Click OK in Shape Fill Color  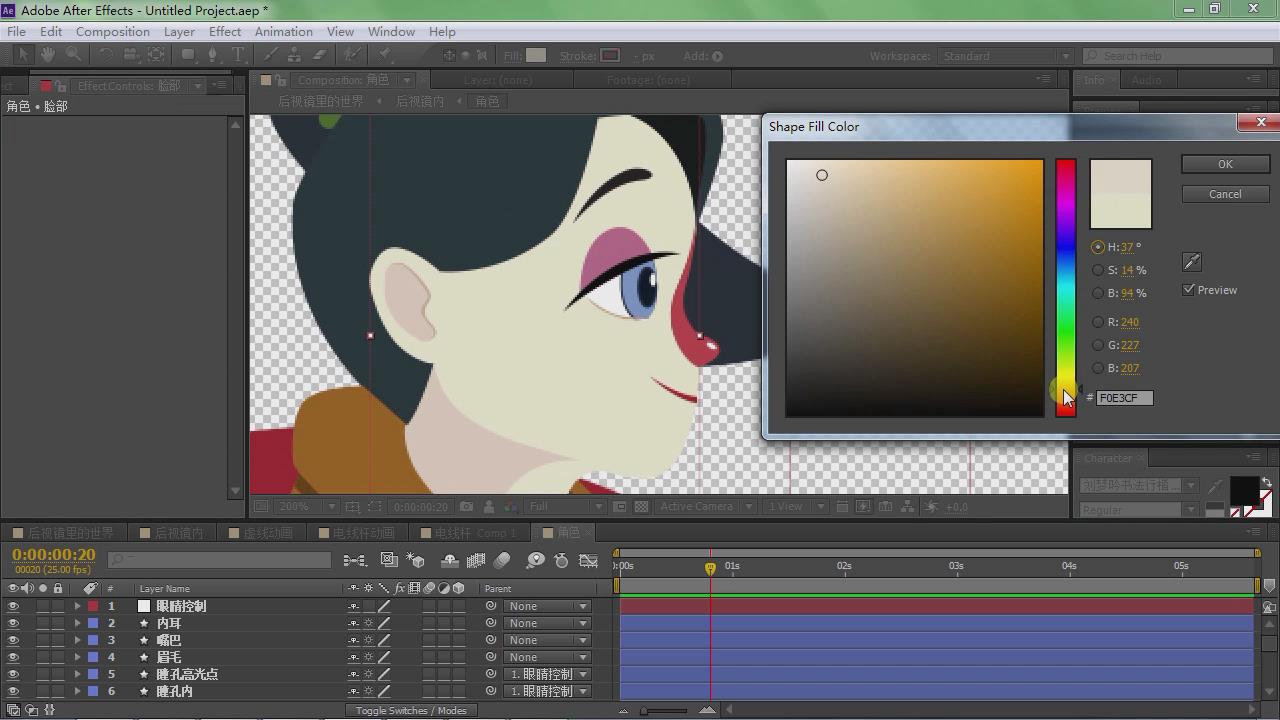tap(1225, 164)
